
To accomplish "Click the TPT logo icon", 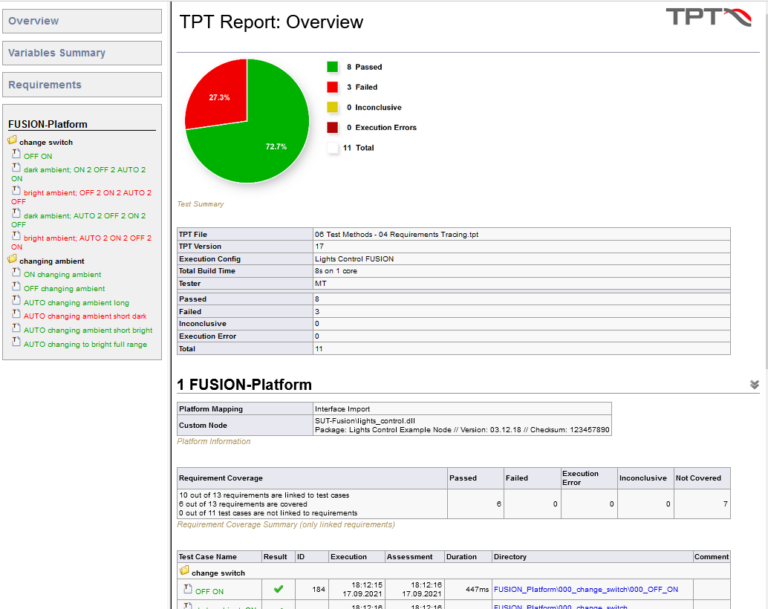I will coord(708,17).
